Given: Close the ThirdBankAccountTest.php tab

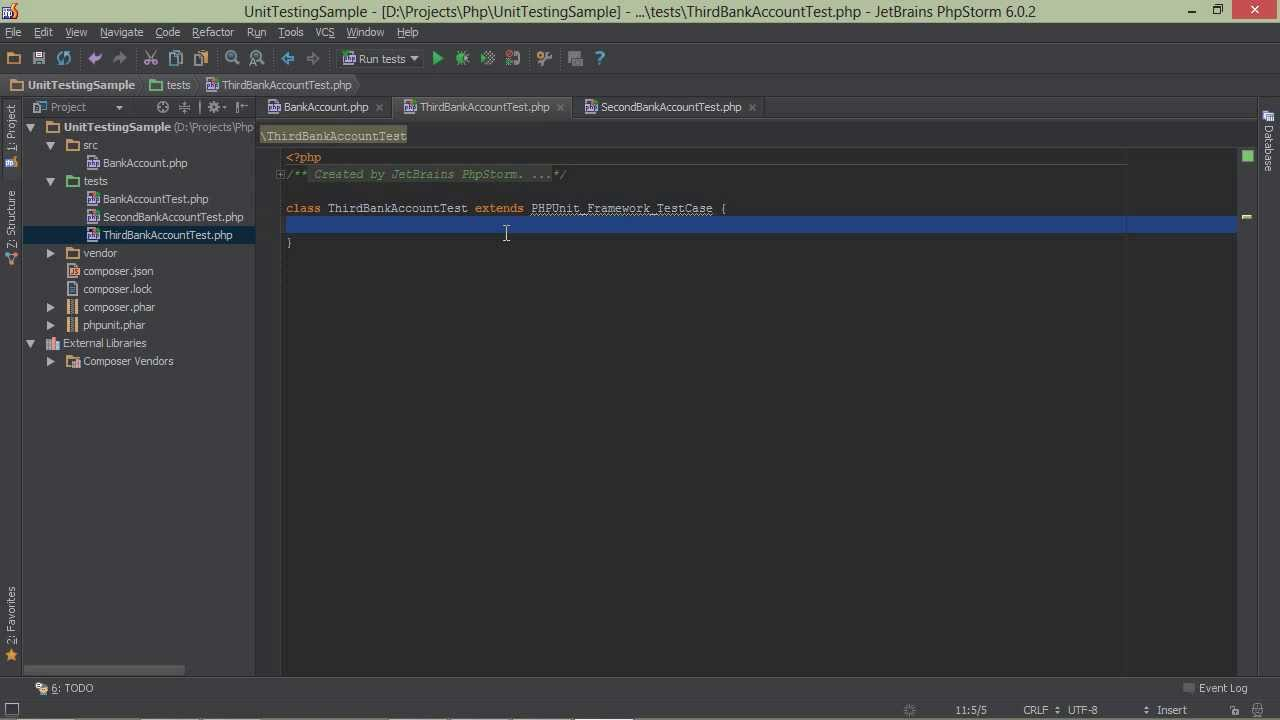Looking at the screenshot, I should (560, 107).
